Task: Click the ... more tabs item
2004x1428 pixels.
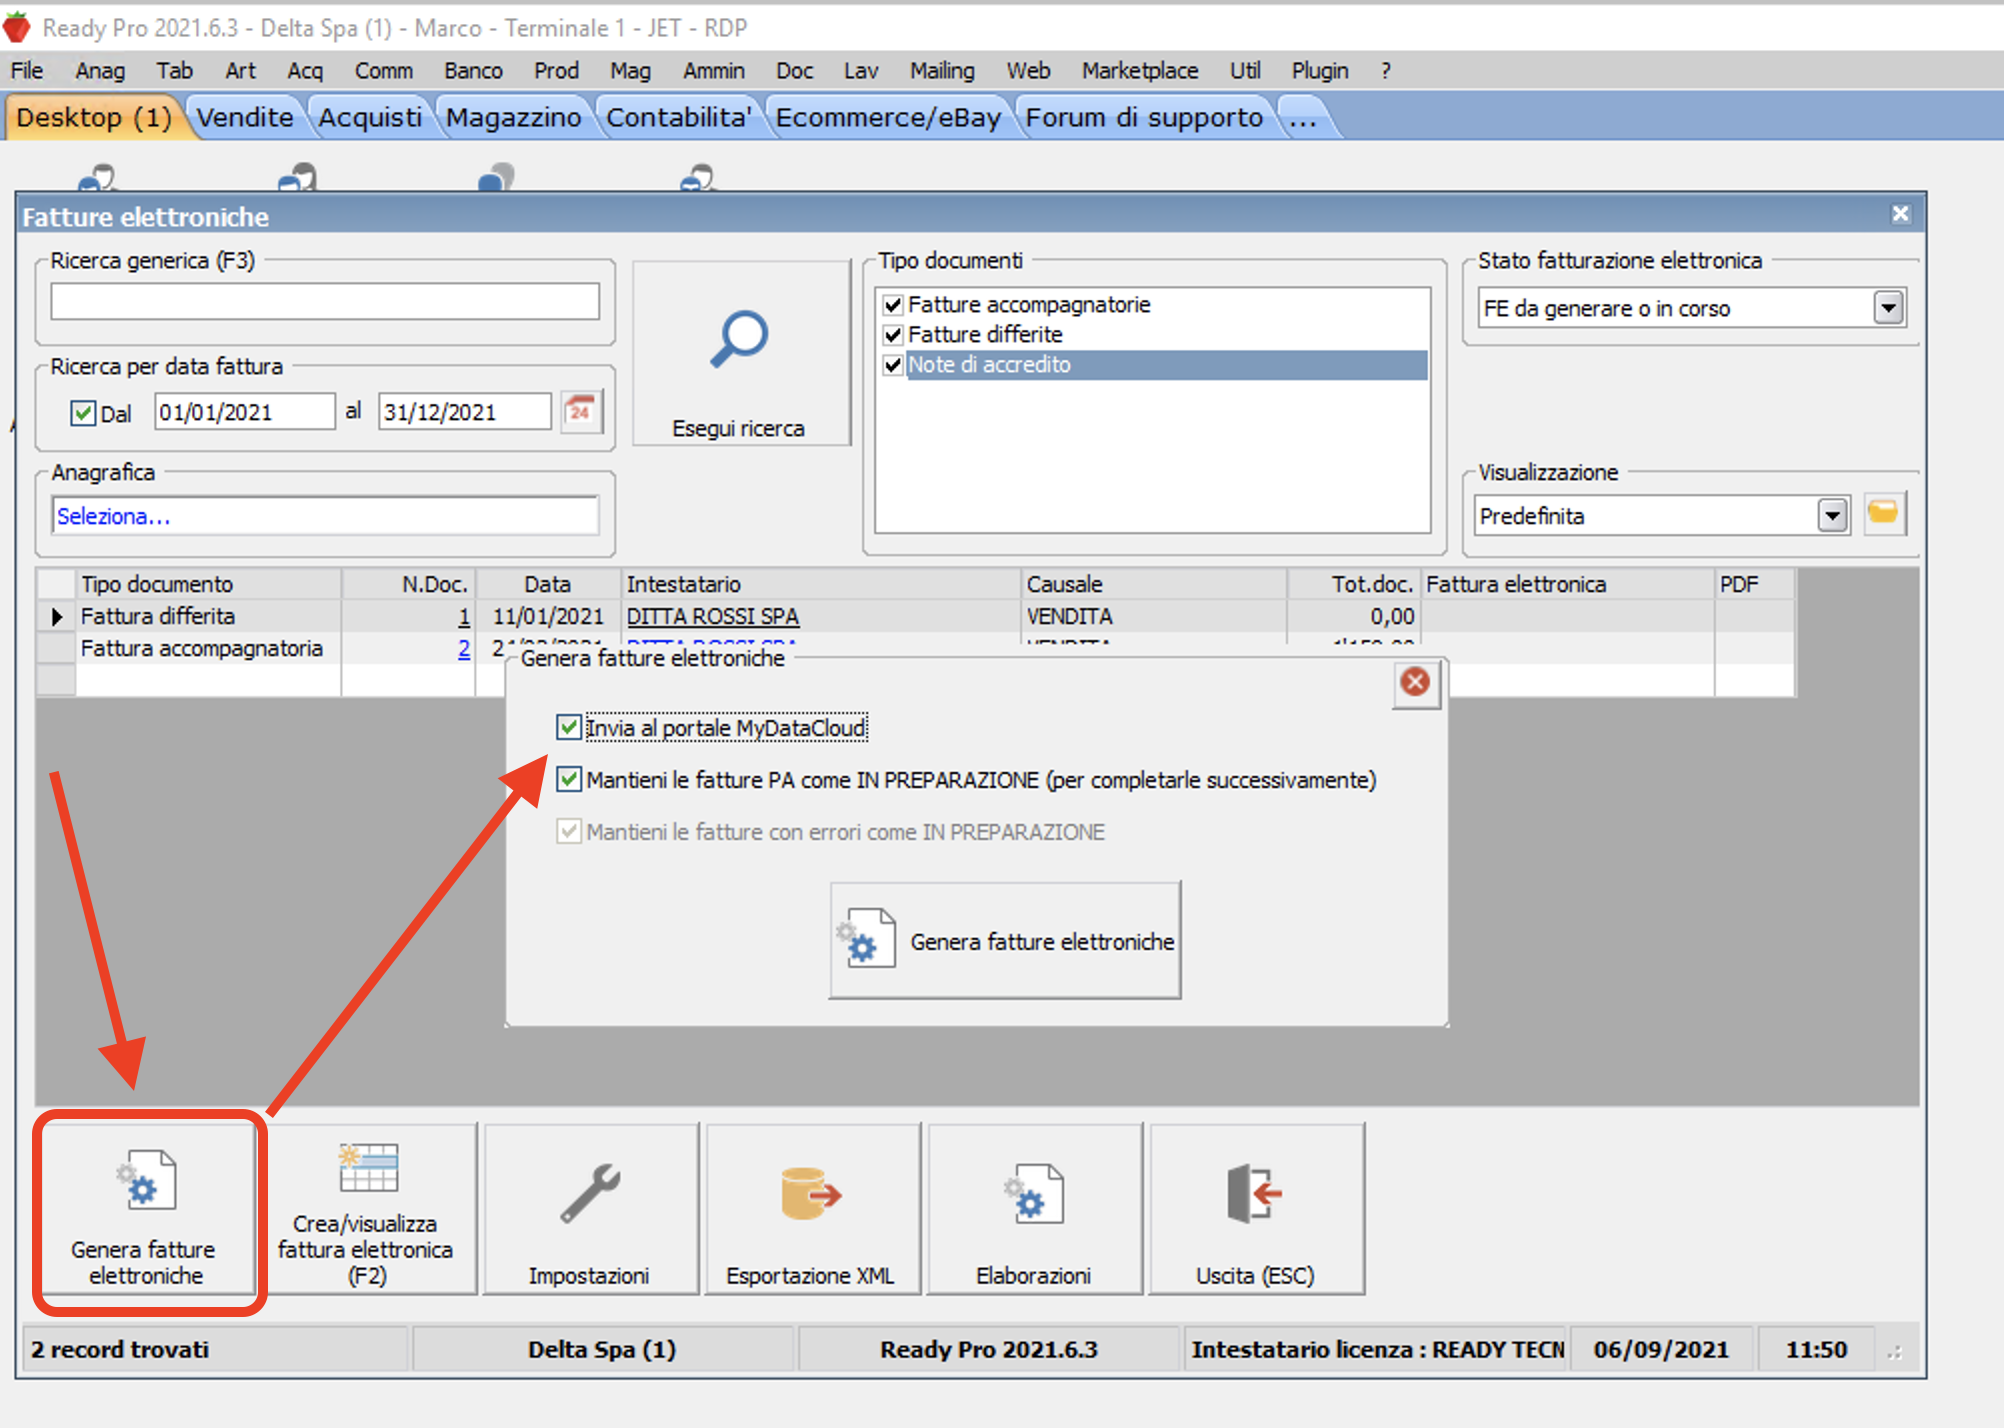Action: click(x=1303, y=117)
